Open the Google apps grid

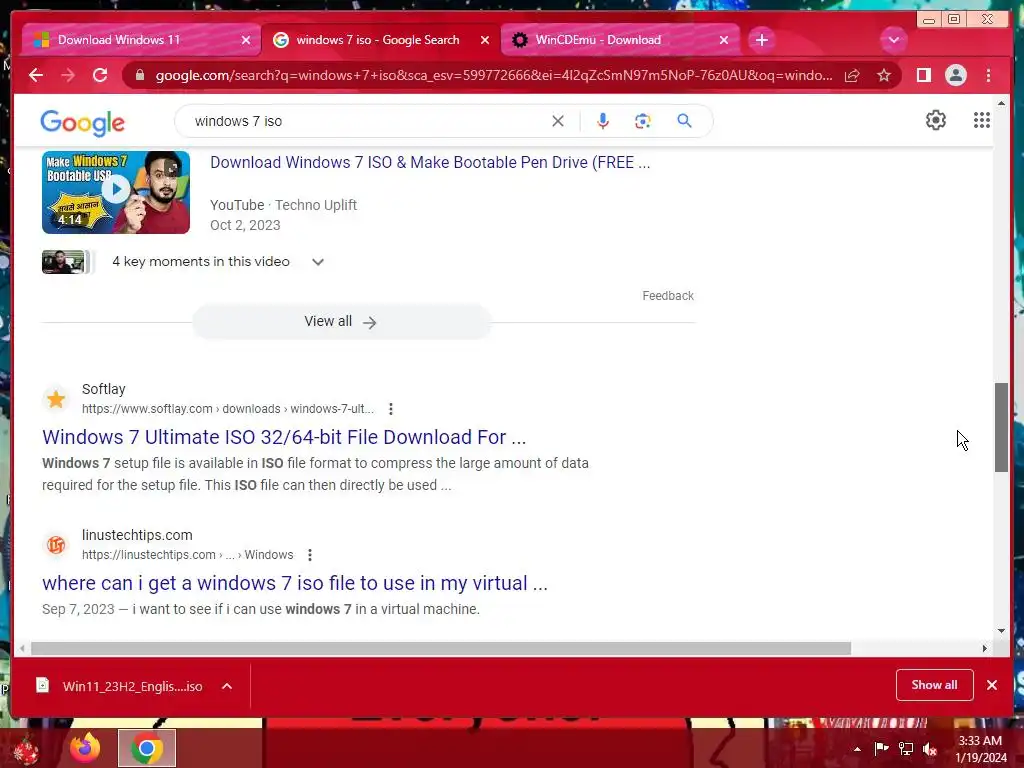coord(982,120)
